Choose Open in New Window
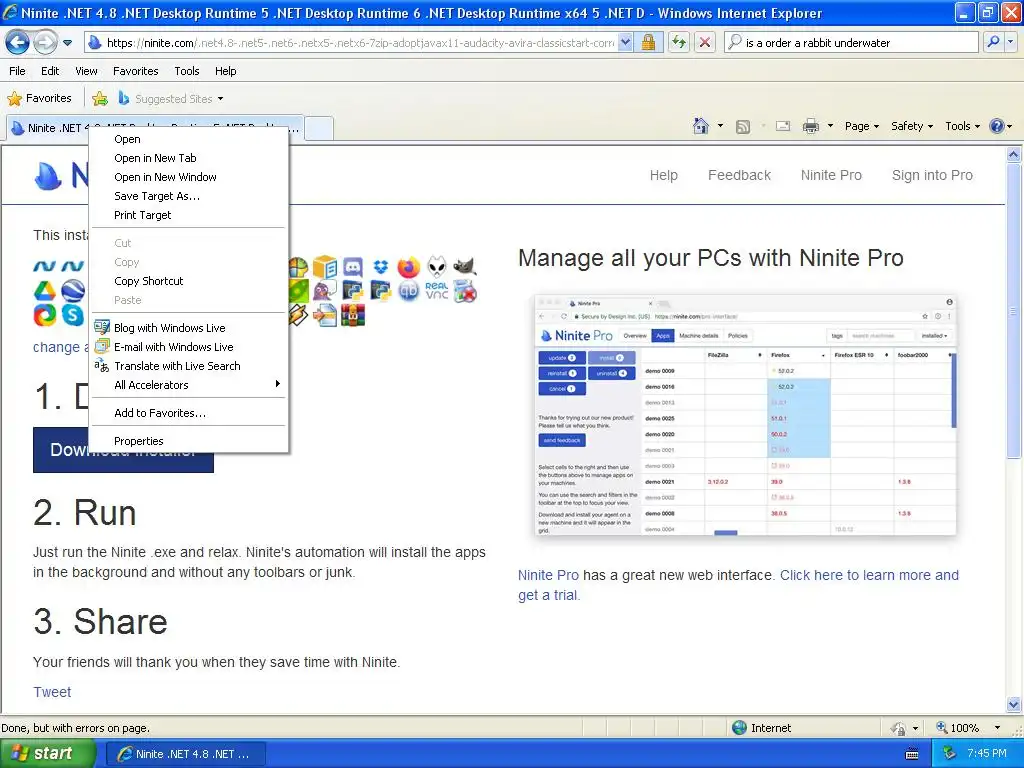The height and width of the screenshot is (768, 1024). 188,177
